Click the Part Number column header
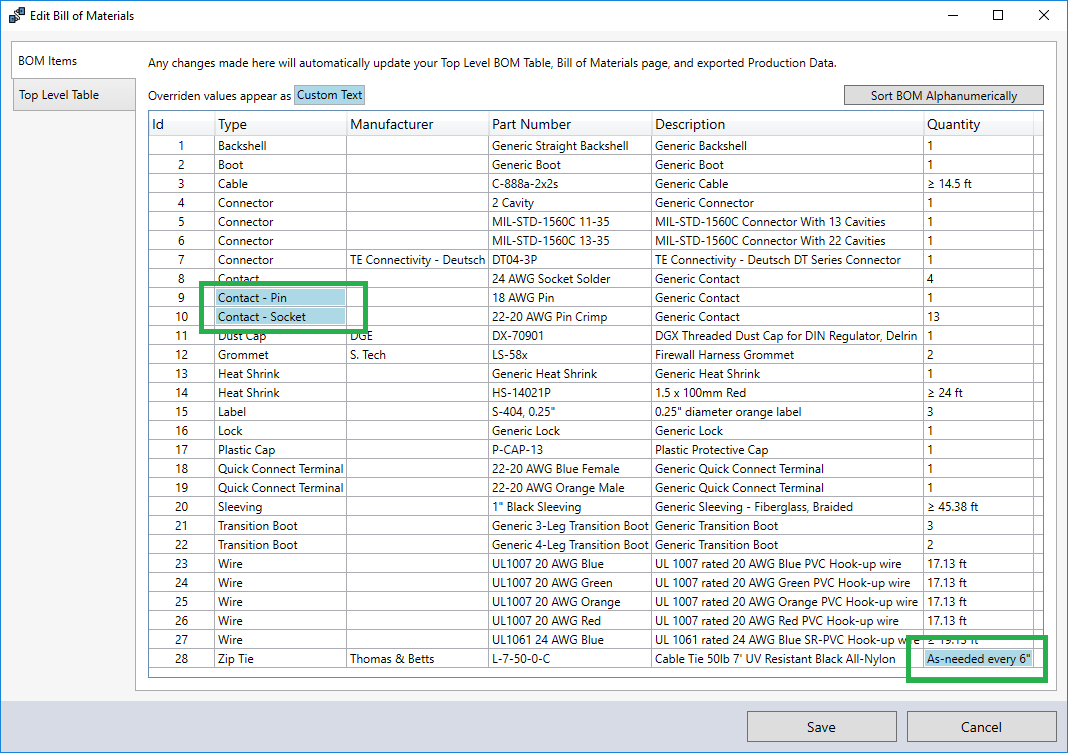1068x753 pixels. [x=570, y=124]
